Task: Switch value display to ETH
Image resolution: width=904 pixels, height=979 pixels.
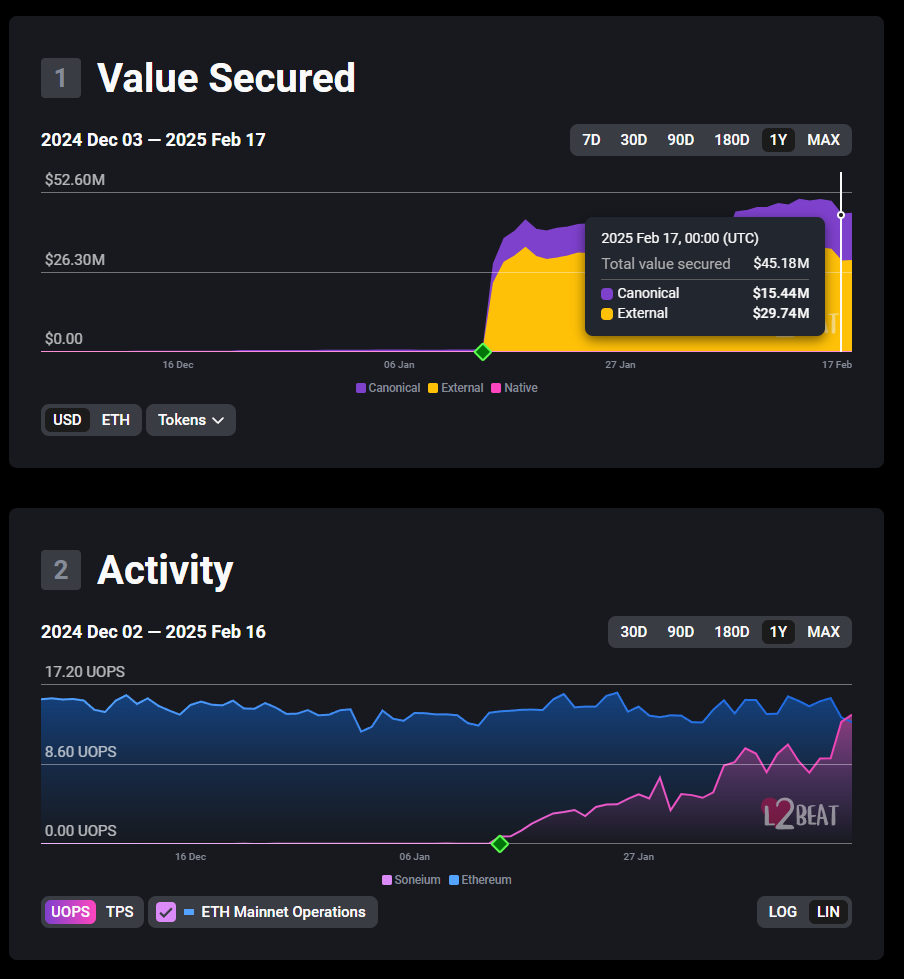Action: click(x=115, y=420)
